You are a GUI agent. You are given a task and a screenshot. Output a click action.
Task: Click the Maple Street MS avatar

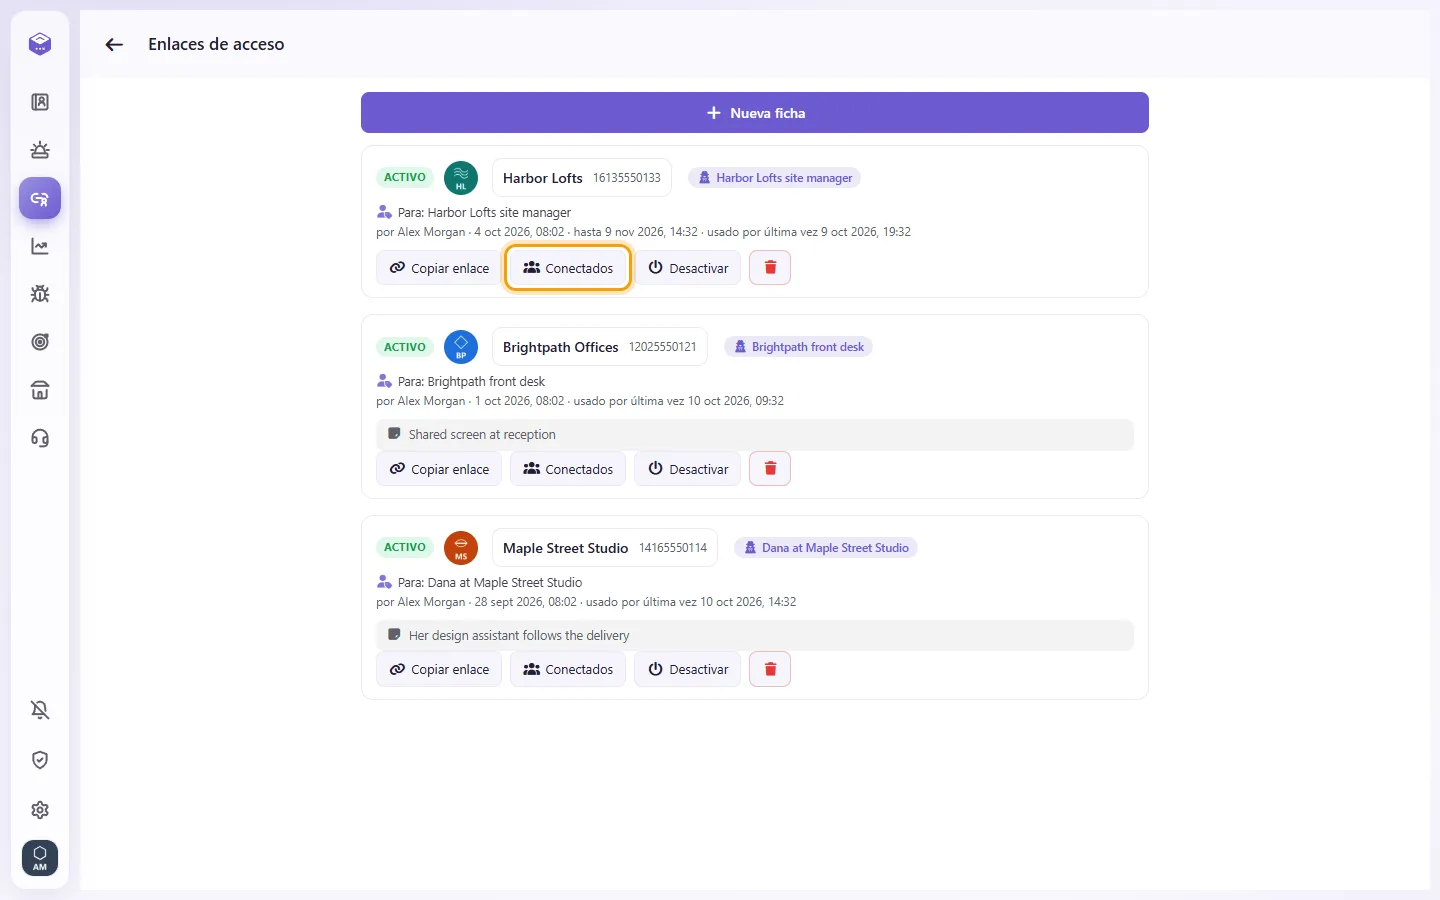click(x=461, y=548)
